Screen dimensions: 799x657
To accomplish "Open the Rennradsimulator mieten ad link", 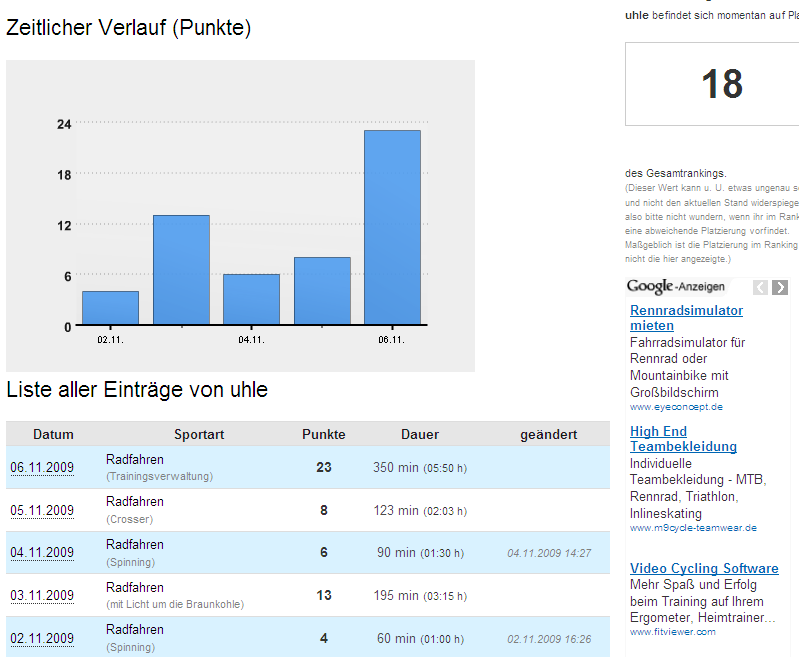I will click(686, 318).
